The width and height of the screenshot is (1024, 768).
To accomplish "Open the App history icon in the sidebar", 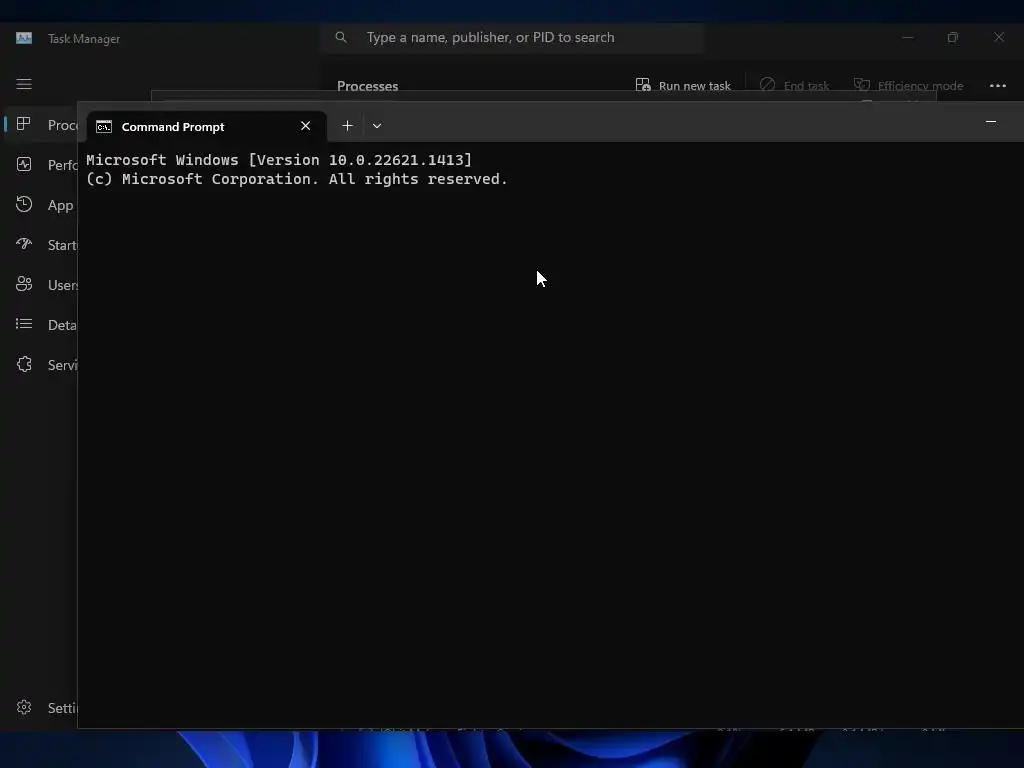I will [24, 204].
